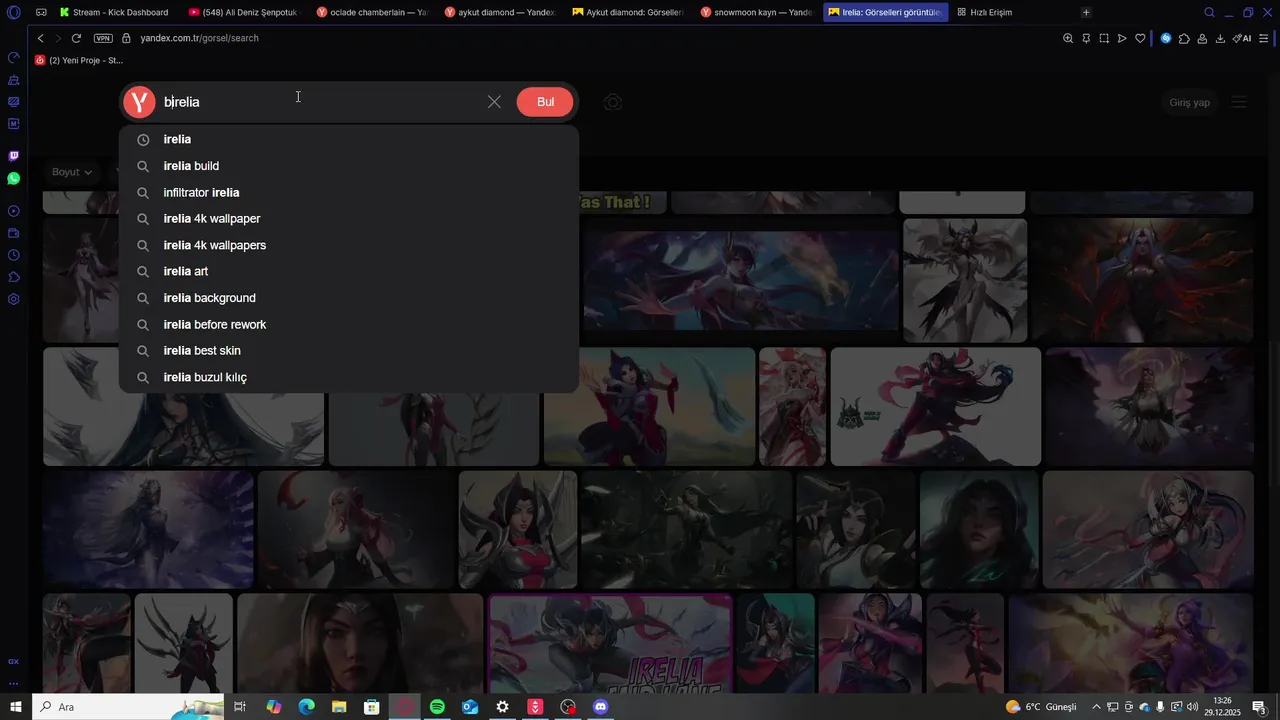1280x720 pixels.
Task: Choose suggestion infiltrator irelia
Action: coord(349,192)
